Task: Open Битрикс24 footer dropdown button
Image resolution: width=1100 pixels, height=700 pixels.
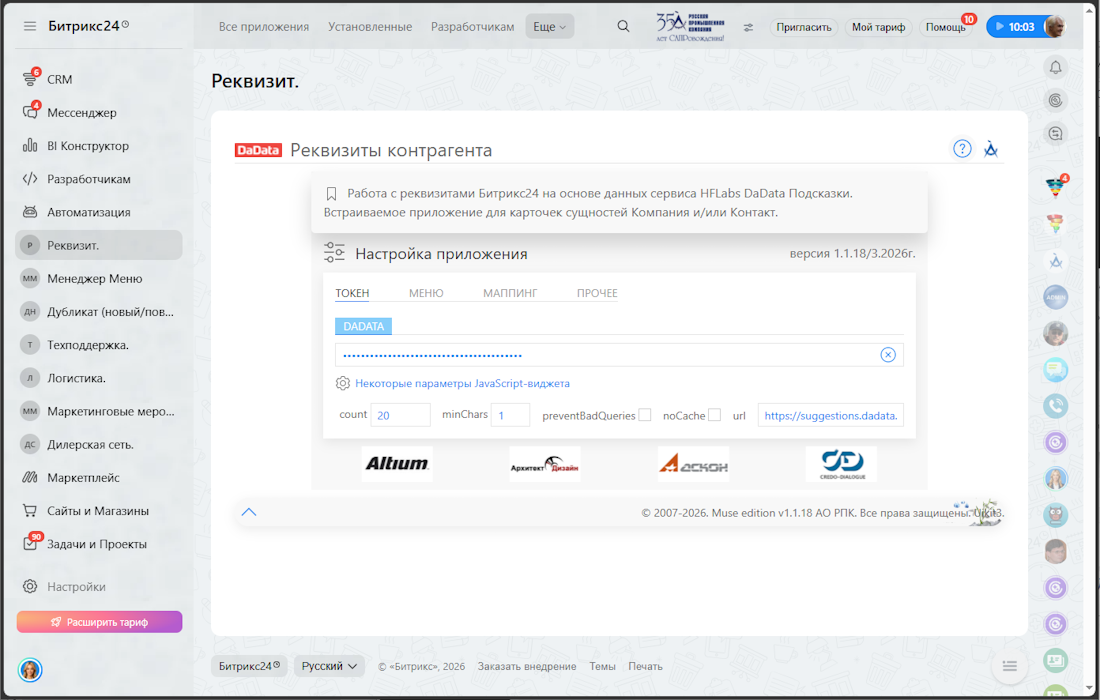Action: (x=249, y=666)
